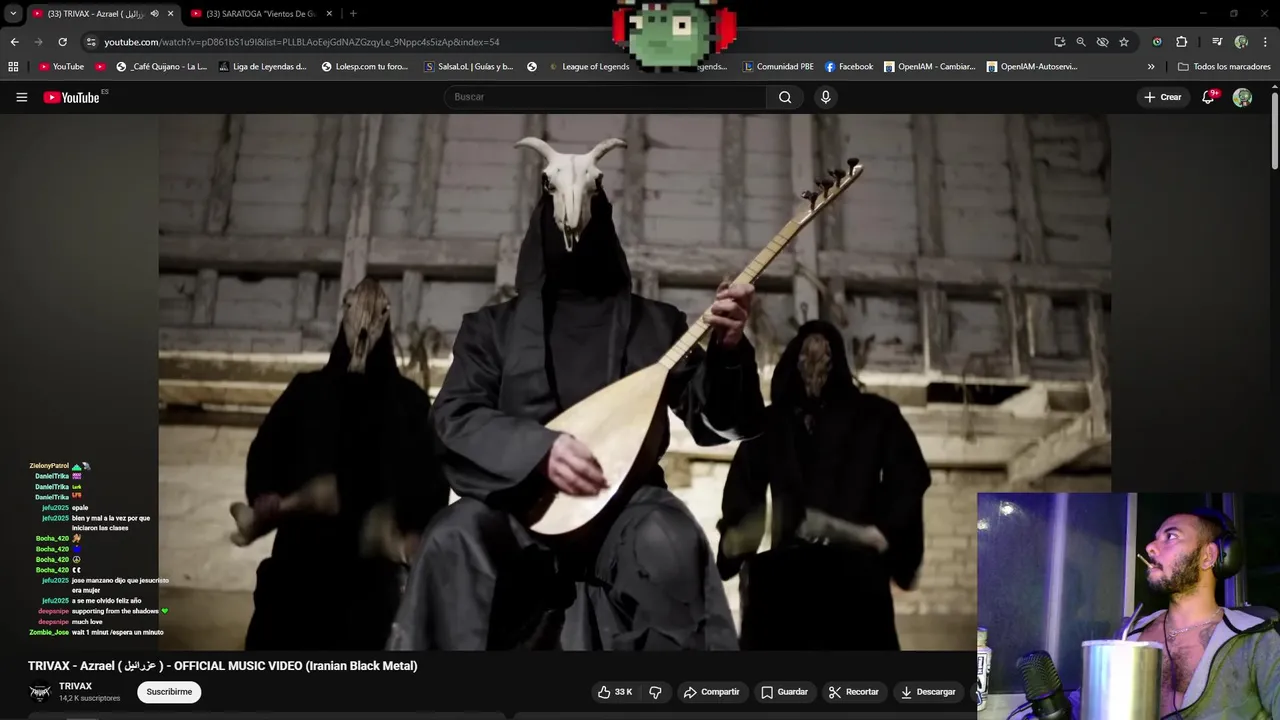1280x720 pixels.
Task: Go back in browser history
Action: click(14, 42)
